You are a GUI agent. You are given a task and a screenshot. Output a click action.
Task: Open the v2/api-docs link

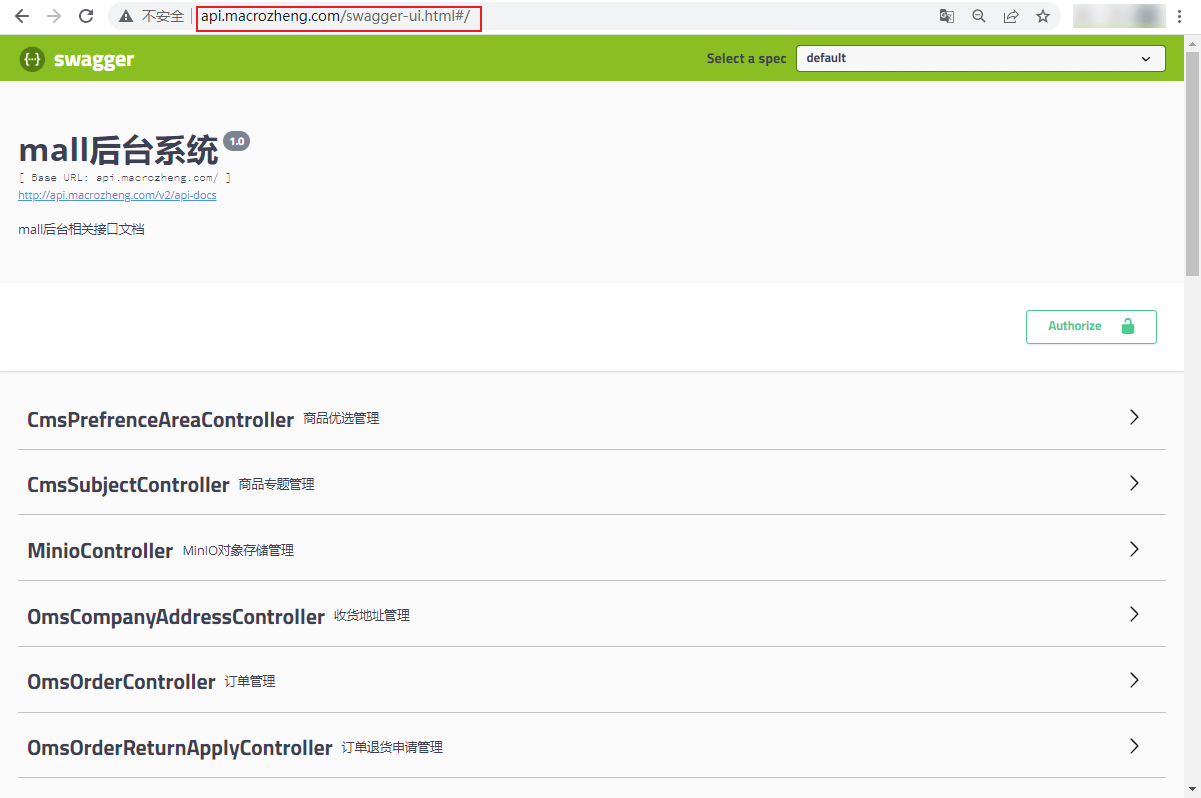click(x=117, y=195)
